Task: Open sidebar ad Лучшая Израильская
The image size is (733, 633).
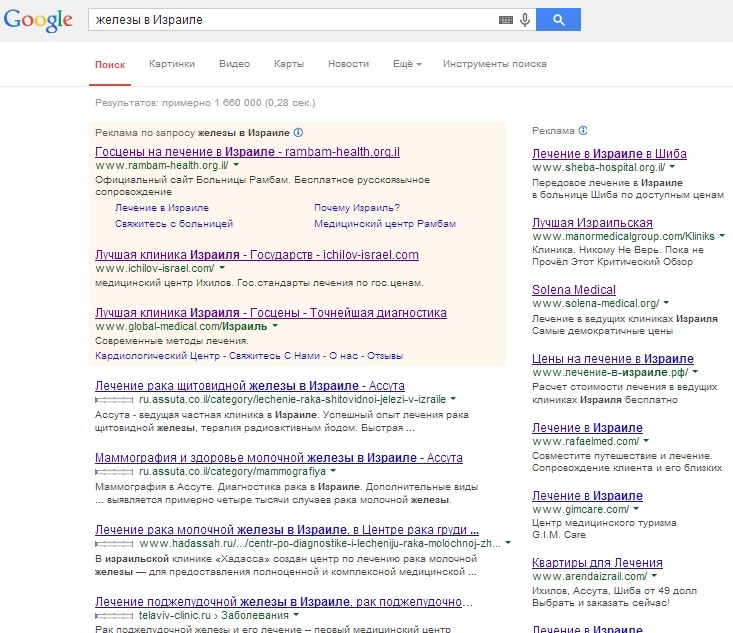Action: pyautogui.click(x=592, y=223)
